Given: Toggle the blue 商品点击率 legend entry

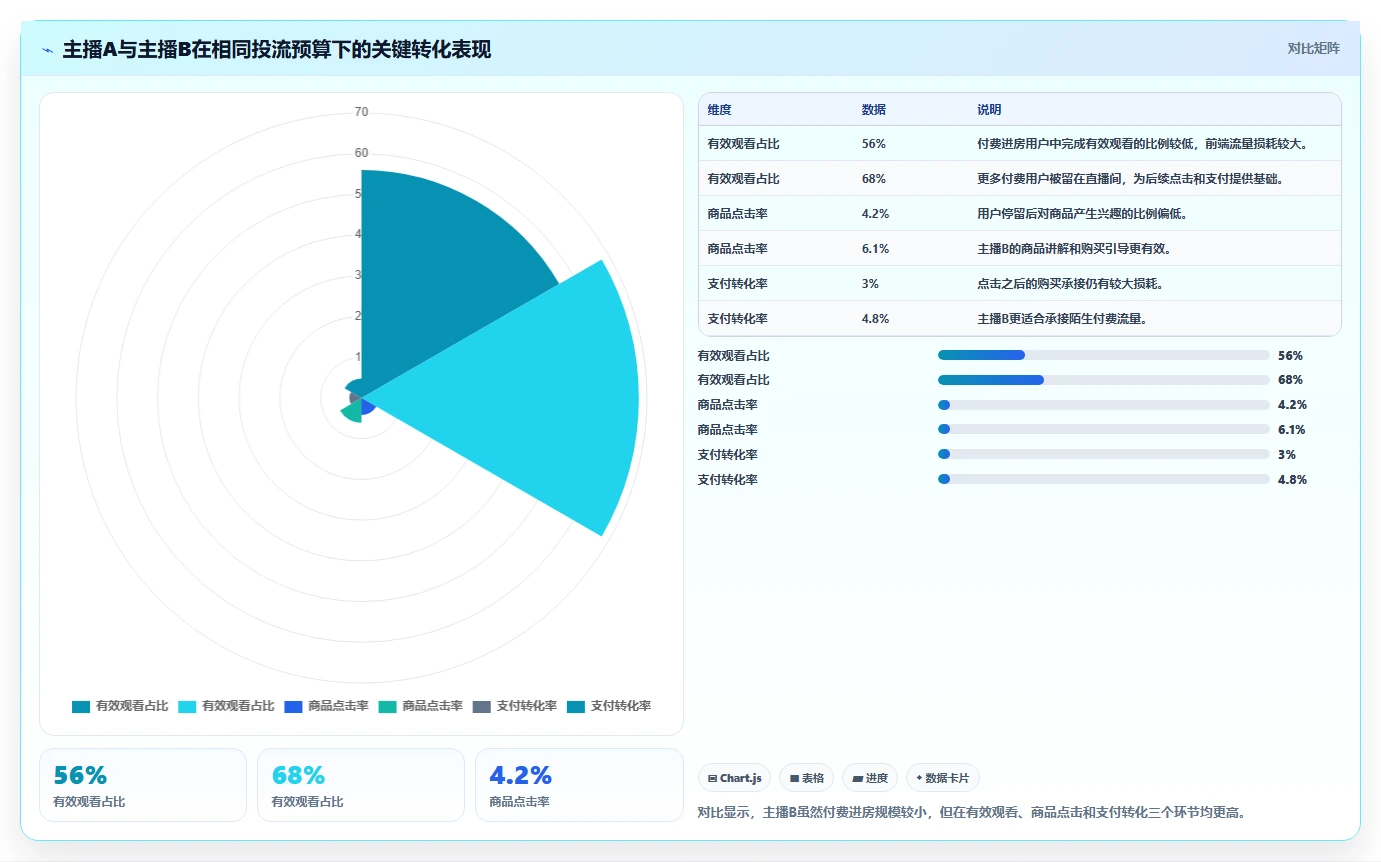Looking at the screenshot, I should coord(326,706).
